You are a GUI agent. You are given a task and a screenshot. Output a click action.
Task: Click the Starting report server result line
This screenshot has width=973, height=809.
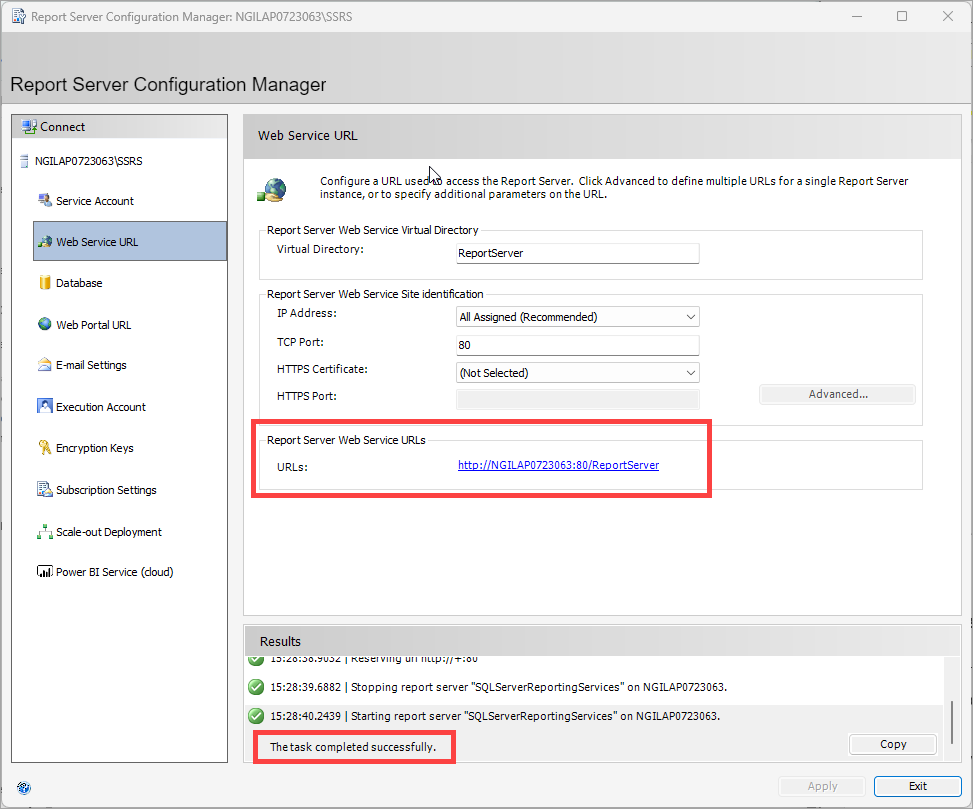click(495, 716)
